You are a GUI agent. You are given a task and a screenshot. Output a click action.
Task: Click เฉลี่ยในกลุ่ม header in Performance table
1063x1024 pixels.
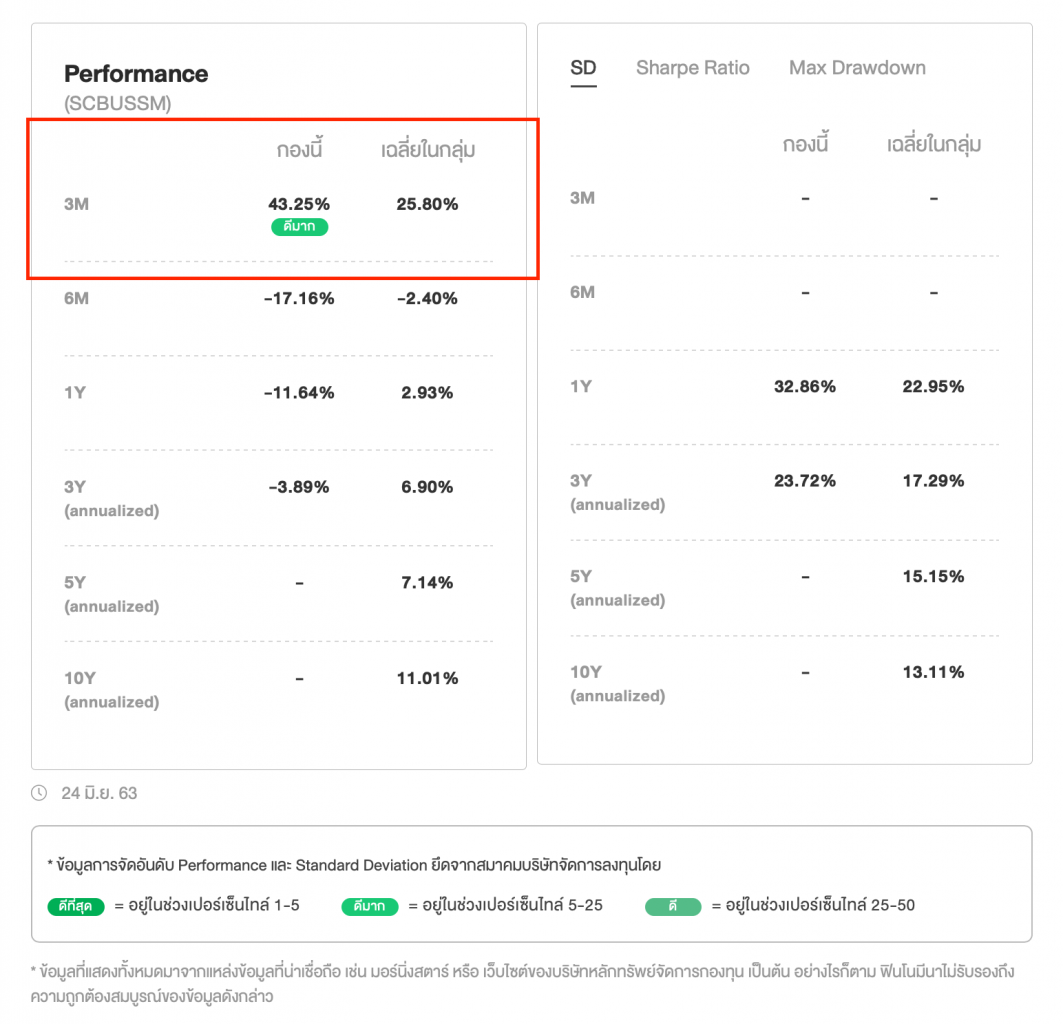(427, 151)
